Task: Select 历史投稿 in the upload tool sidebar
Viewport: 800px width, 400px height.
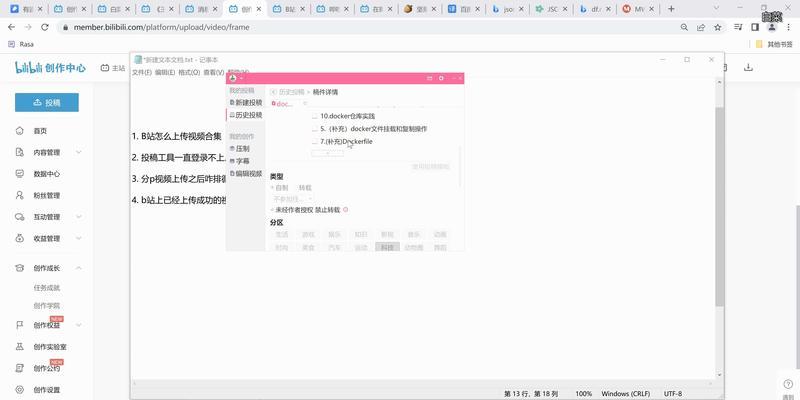Action: tap(246, 115)
